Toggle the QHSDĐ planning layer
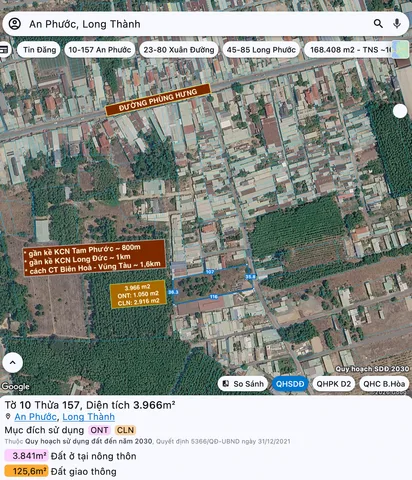The height and width of the screenshot is (480, 412). click(x=290, y=384)
